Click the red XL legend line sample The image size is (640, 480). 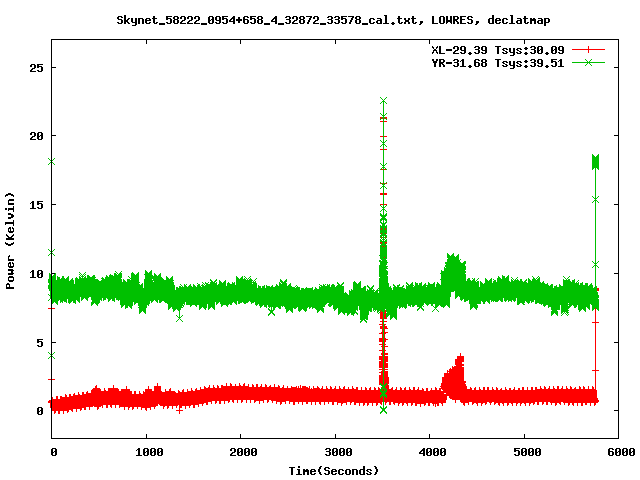[588, 50]
